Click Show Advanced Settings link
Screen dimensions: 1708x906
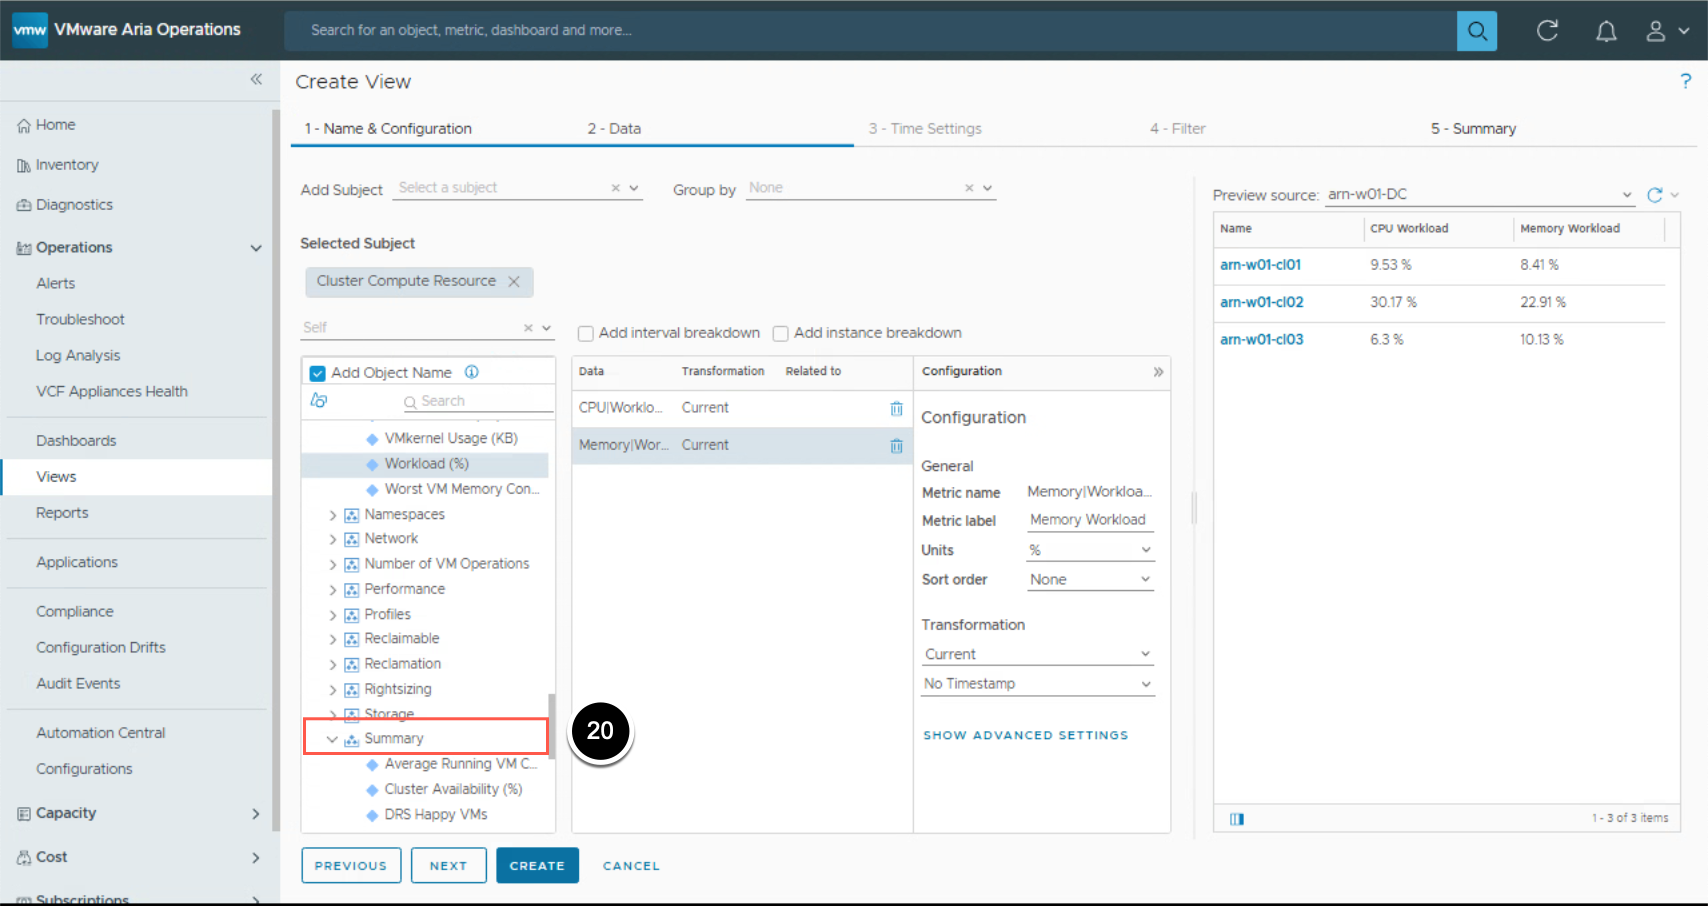point(1025,735)
